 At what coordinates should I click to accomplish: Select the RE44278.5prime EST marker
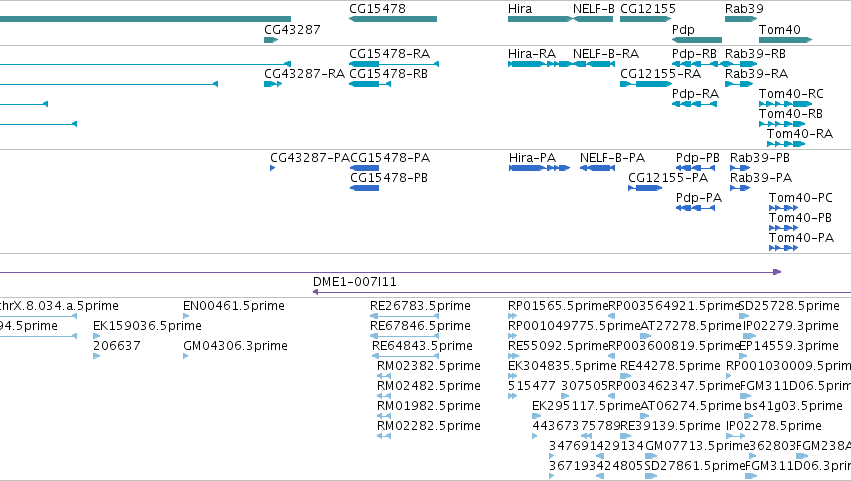(x=625, y=376)
